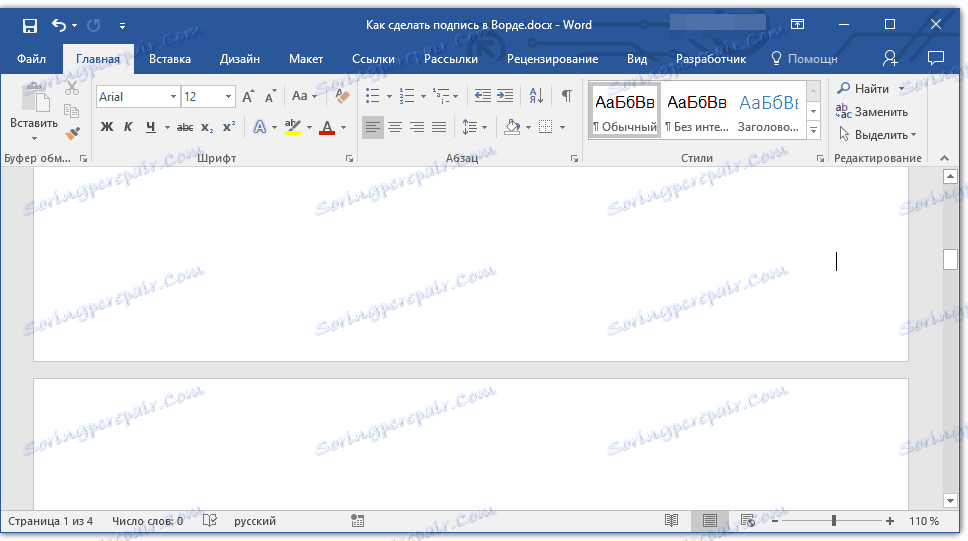This screenshot has height=541, width=968.
Task: Copy selection to clipboard
Action: (x=72, y=111)
